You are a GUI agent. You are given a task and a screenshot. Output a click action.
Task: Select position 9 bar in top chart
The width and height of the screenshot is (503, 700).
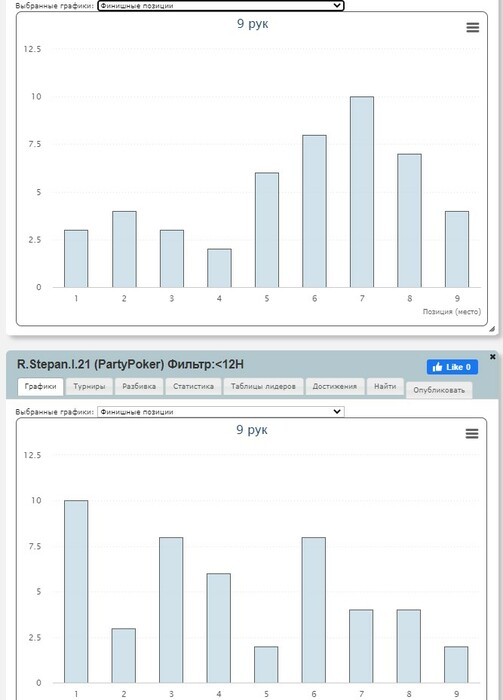coord(457,249)
